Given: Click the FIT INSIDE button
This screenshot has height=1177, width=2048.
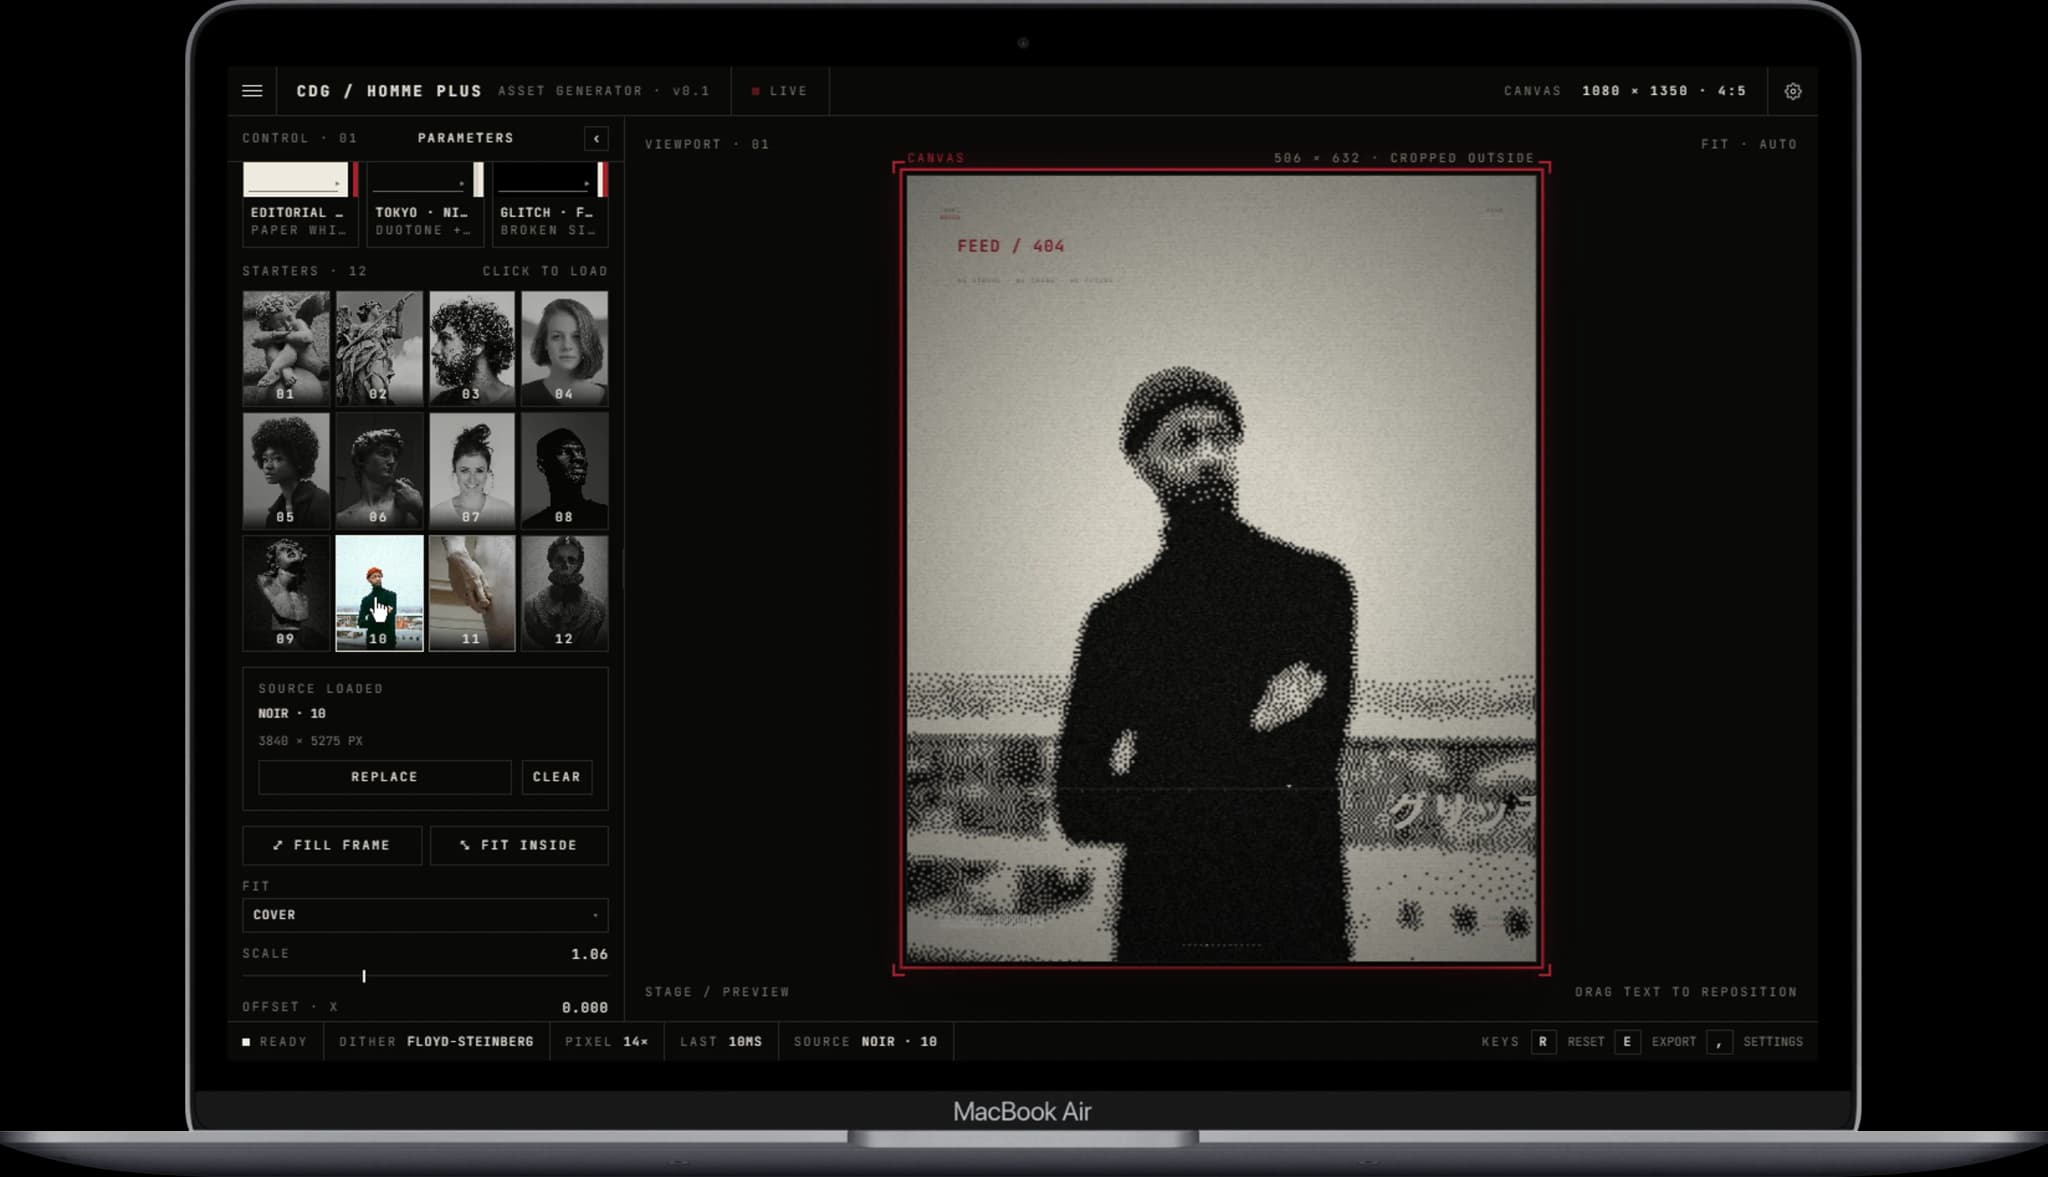Looking at the screenshot, I should pyautogui.click(x=519, y=845).
